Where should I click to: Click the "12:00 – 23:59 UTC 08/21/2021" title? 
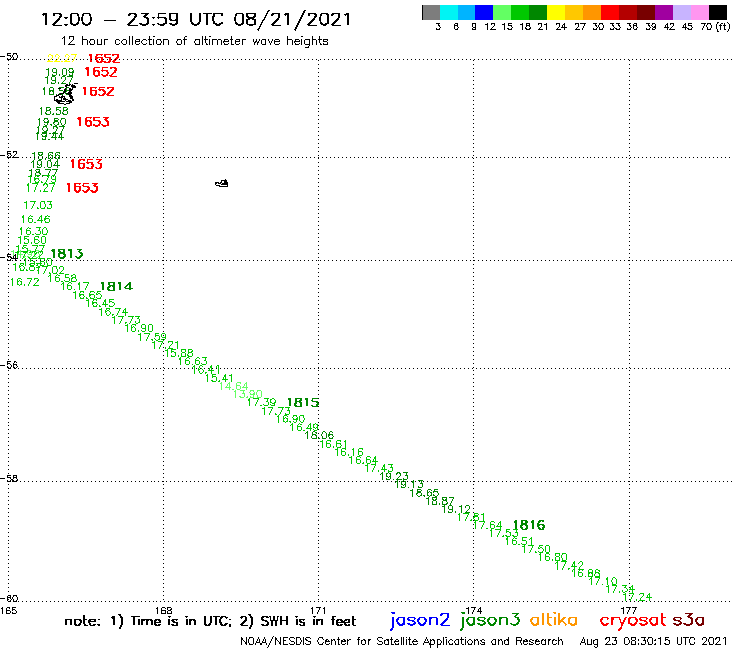196,19
